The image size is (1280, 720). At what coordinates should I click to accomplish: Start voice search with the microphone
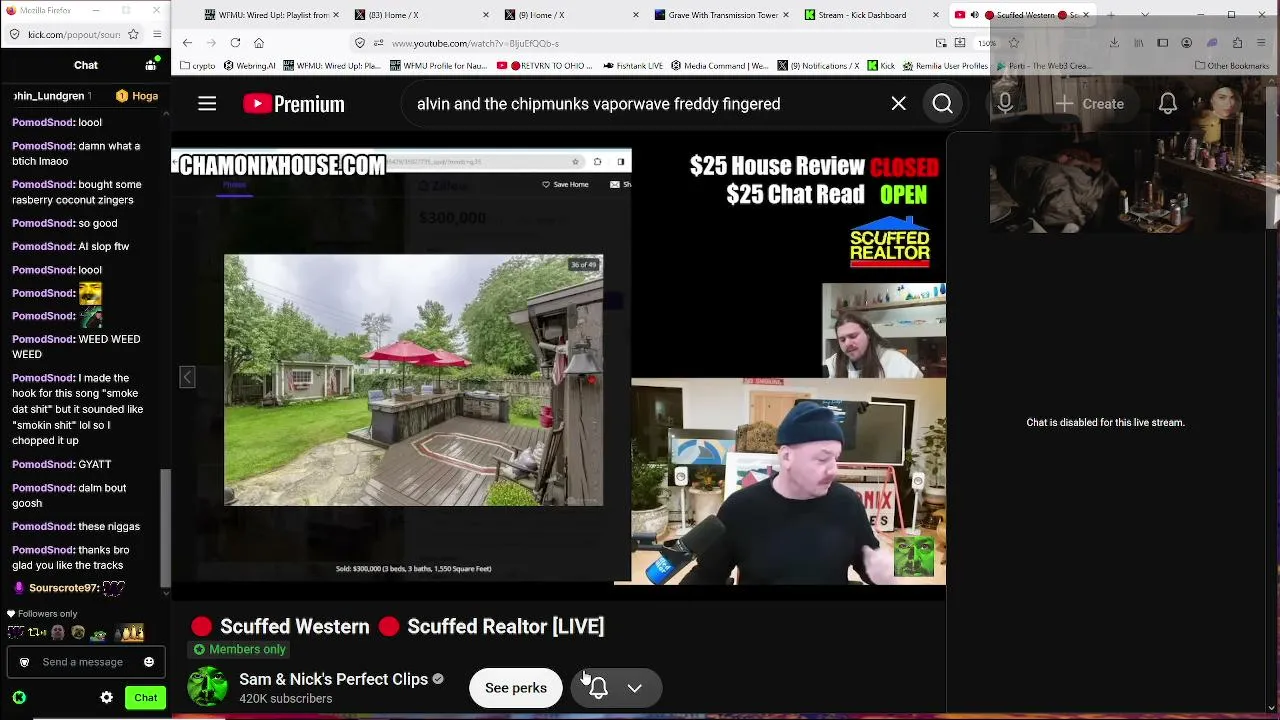(1005, 104)
